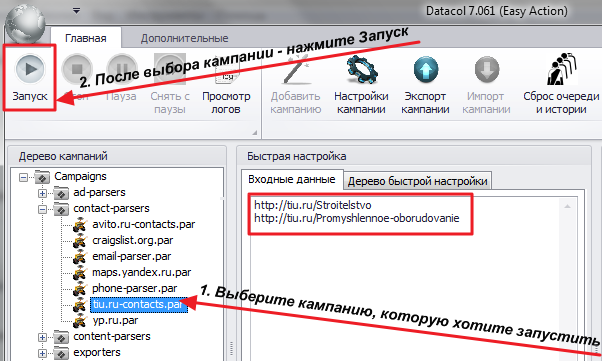Screen dimensions: 602x361
Task: Click the phone-parser.par robot icon
Action: click(x=80, y=289)
